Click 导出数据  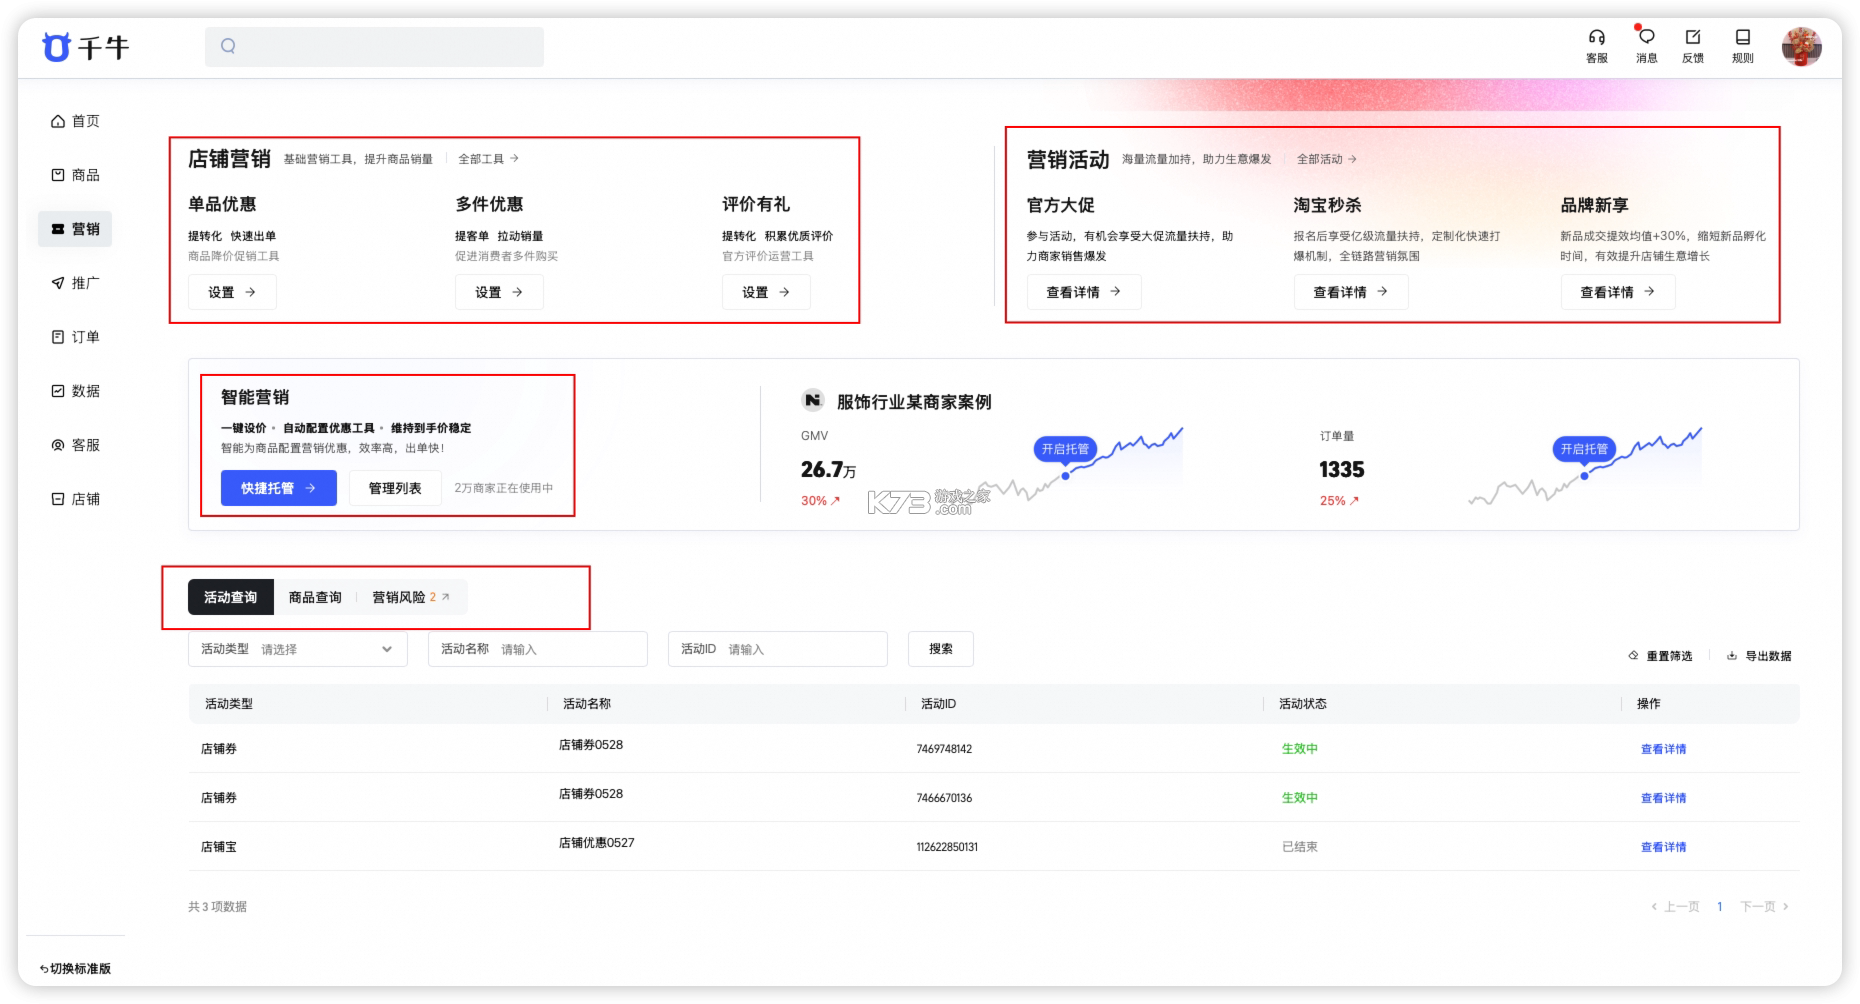pyautogui.click(x=1759, y=656)
